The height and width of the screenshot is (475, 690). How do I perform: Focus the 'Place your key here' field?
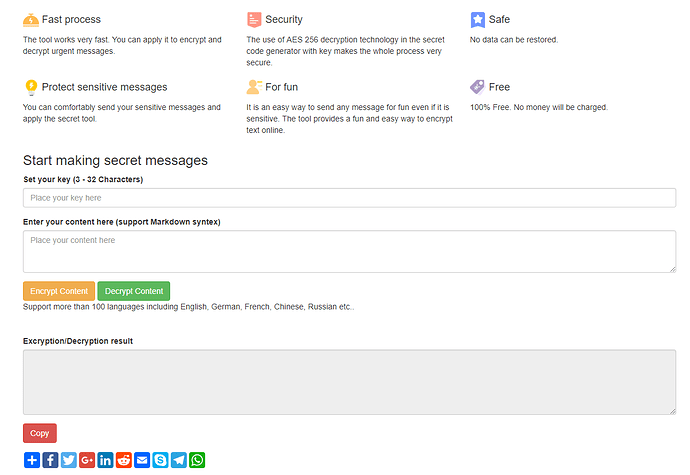tap(349, 198)
